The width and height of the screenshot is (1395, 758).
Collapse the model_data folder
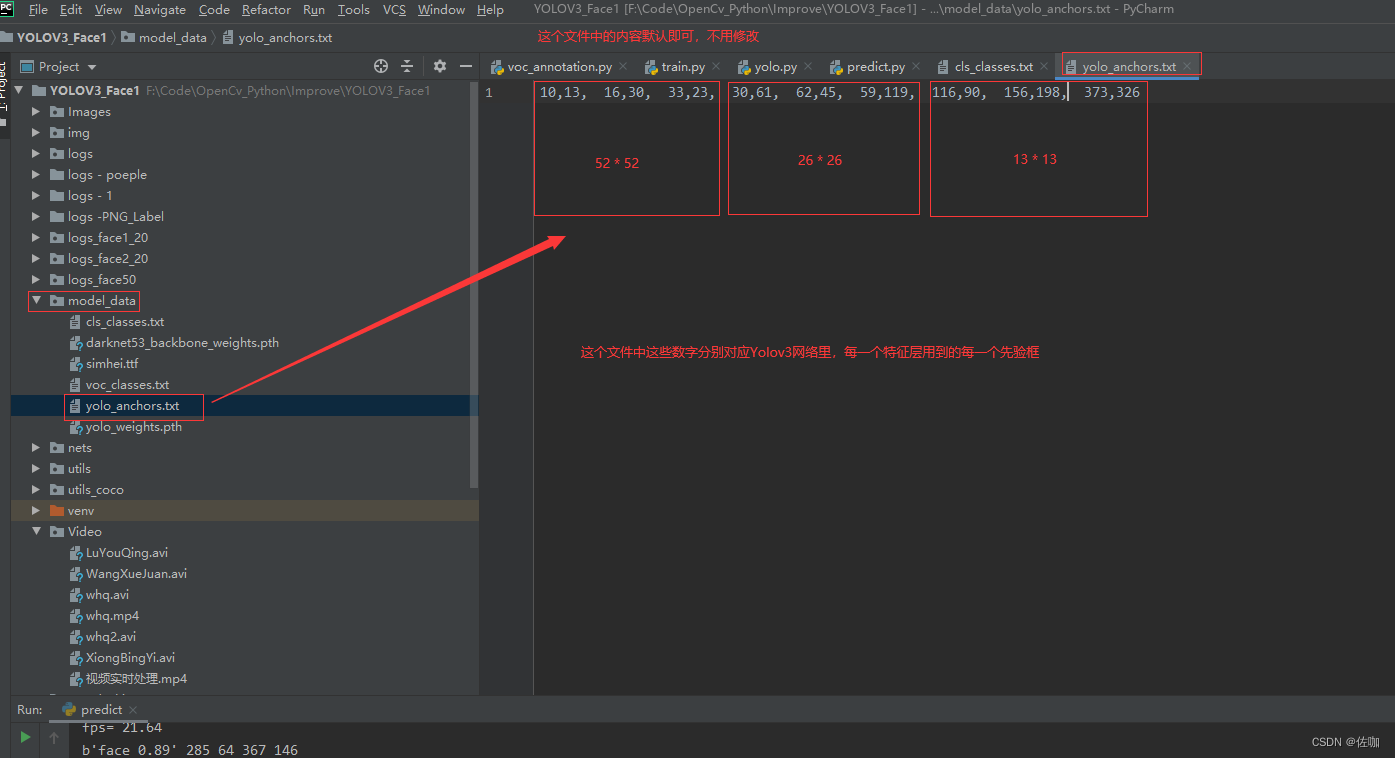[36, 301]
